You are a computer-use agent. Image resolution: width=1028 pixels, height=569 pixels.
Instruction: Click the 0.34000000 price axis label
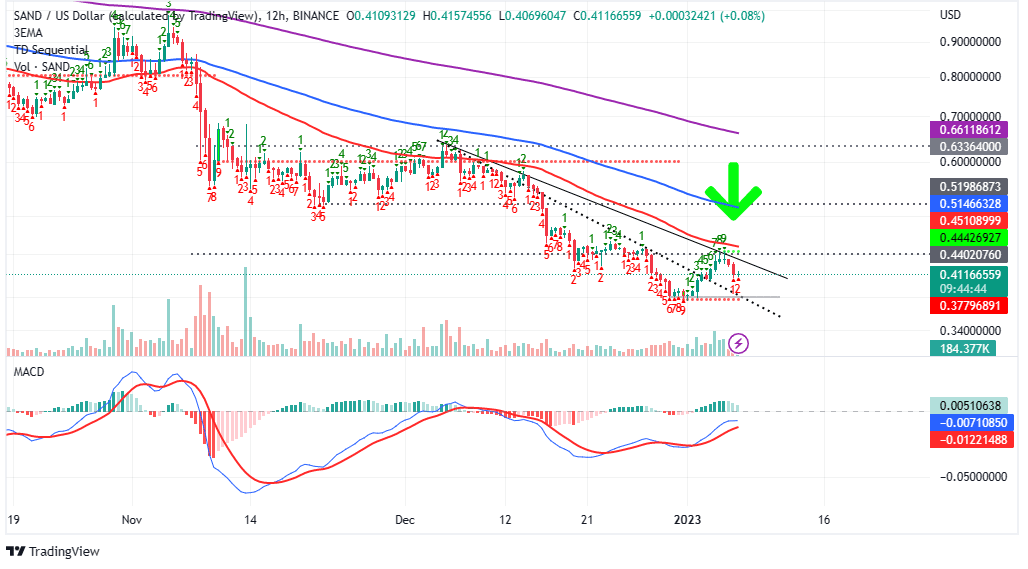coord(970,330)
